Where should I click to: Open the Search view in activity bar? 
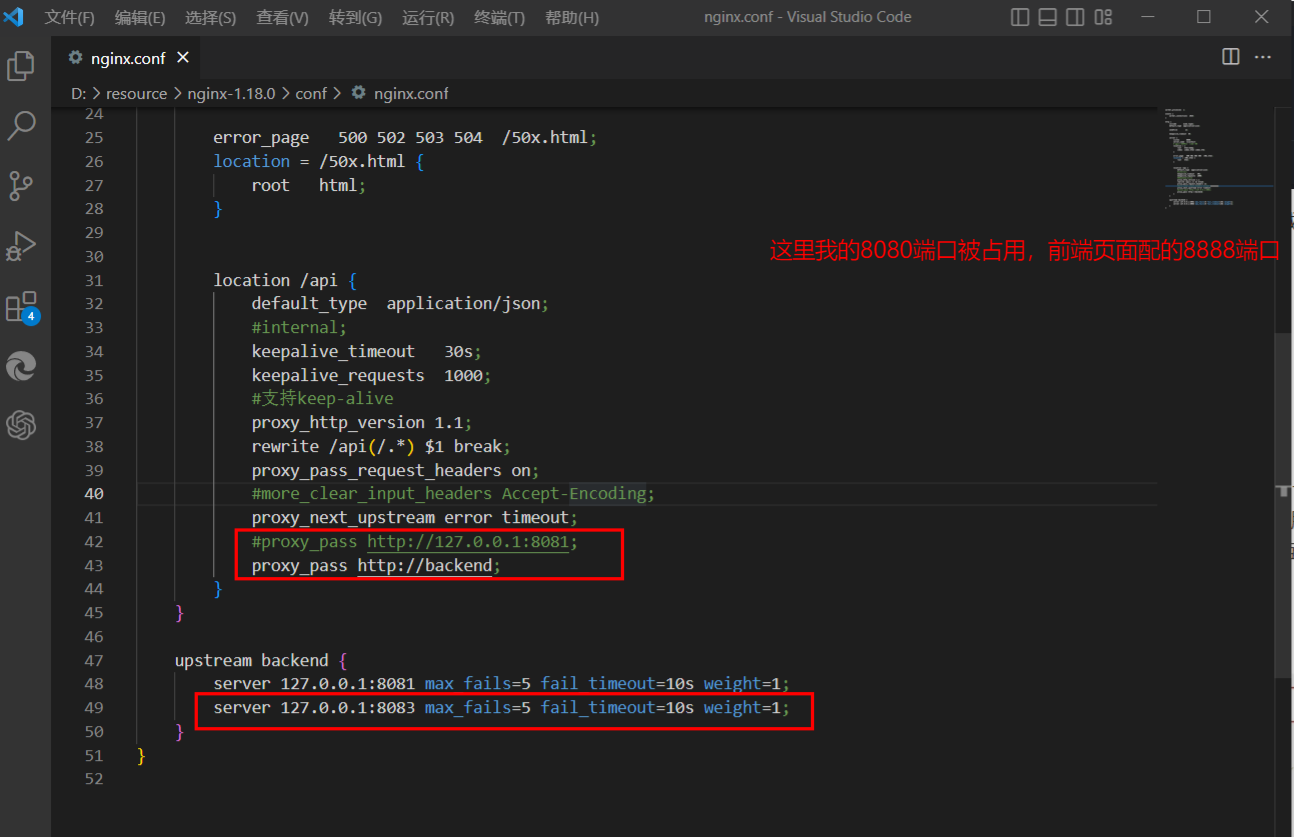[x=21, y=126]
